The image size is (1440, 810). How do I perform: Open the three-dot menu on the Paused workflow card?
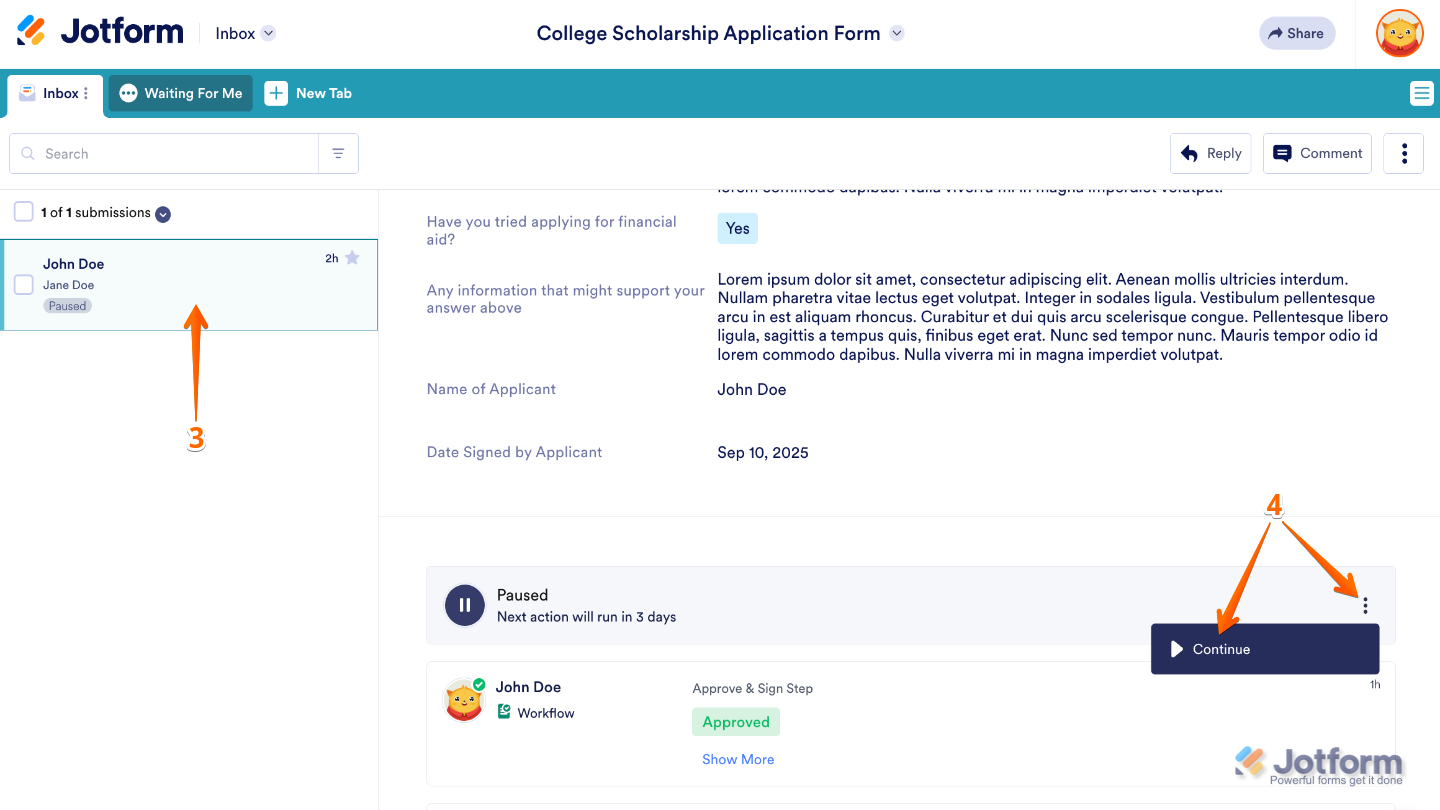(x=1365, y=604)
